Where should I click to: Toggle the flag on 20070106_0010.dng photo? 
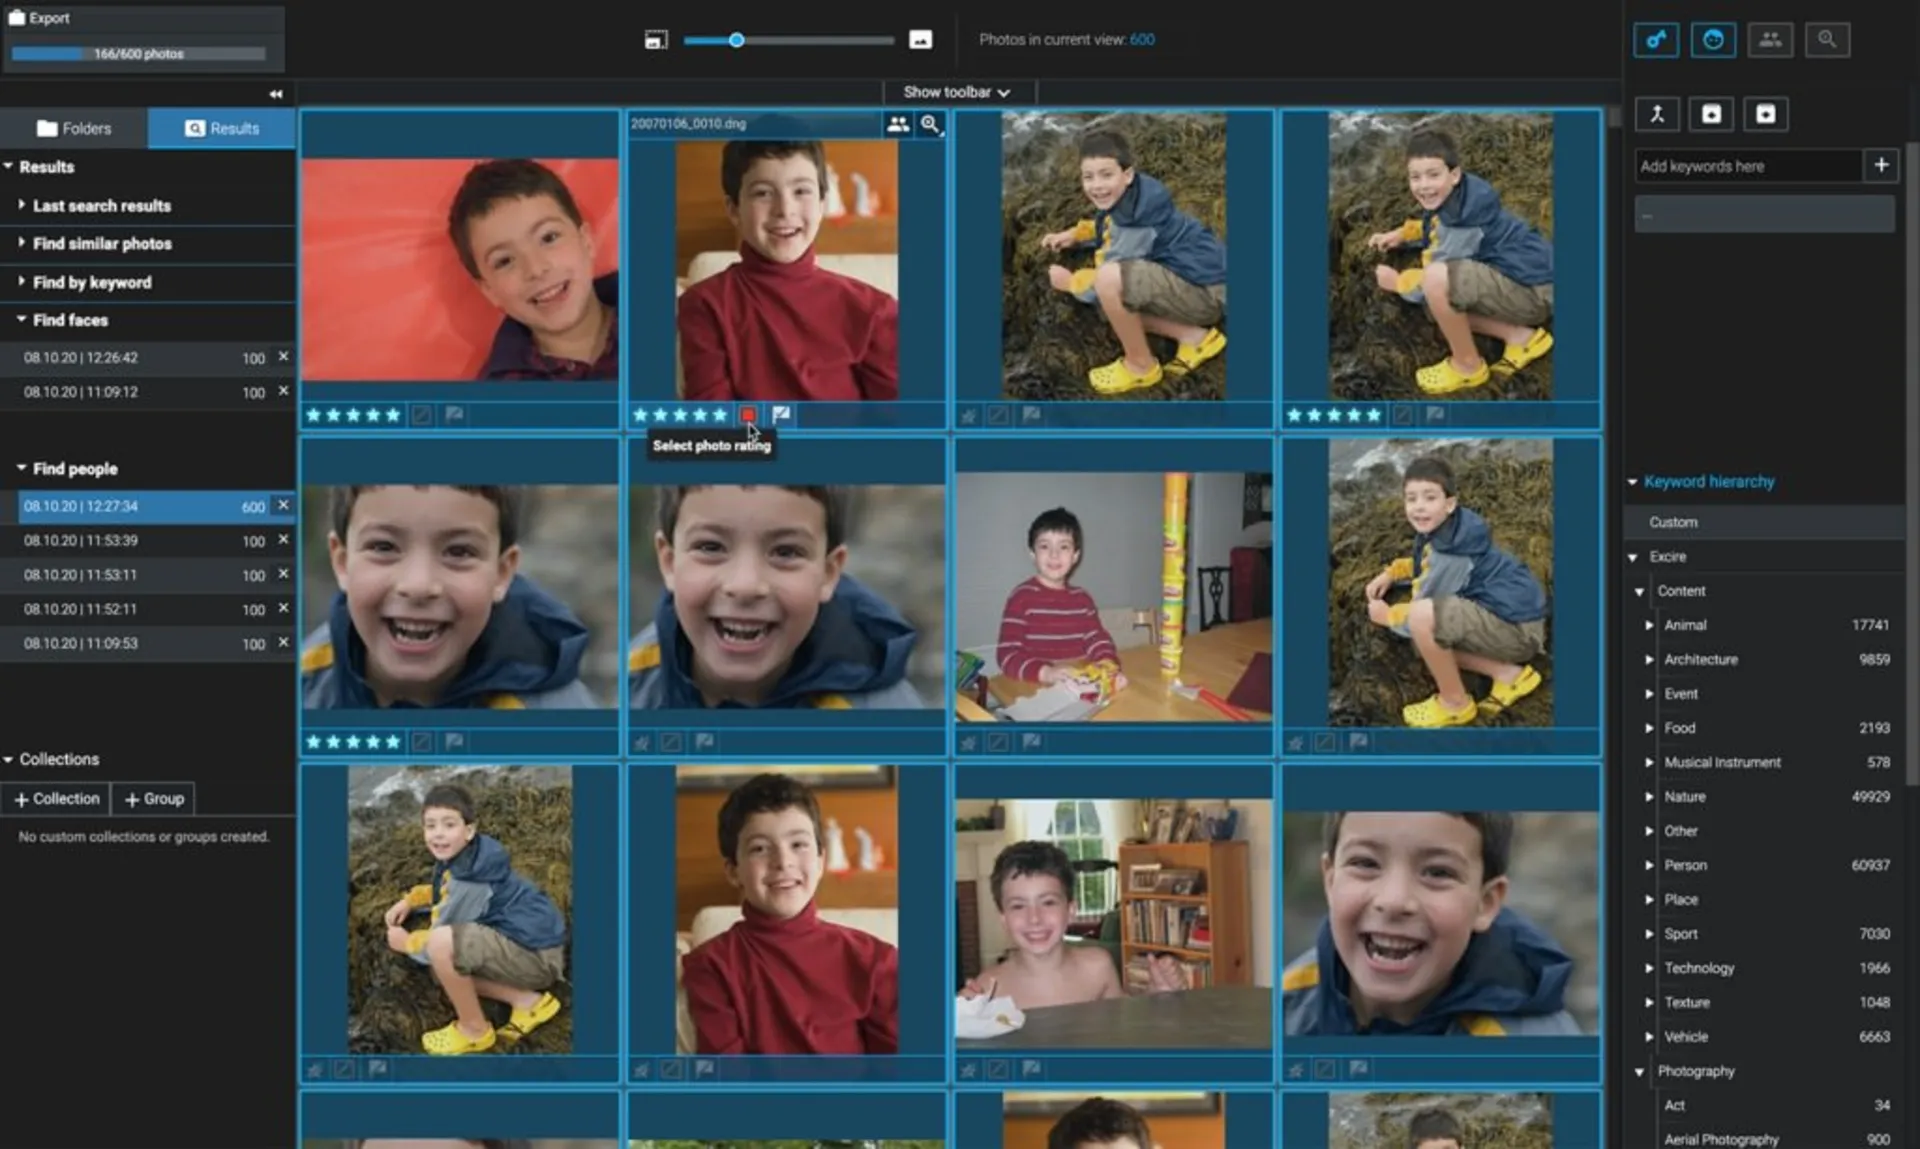coord(781,414)
